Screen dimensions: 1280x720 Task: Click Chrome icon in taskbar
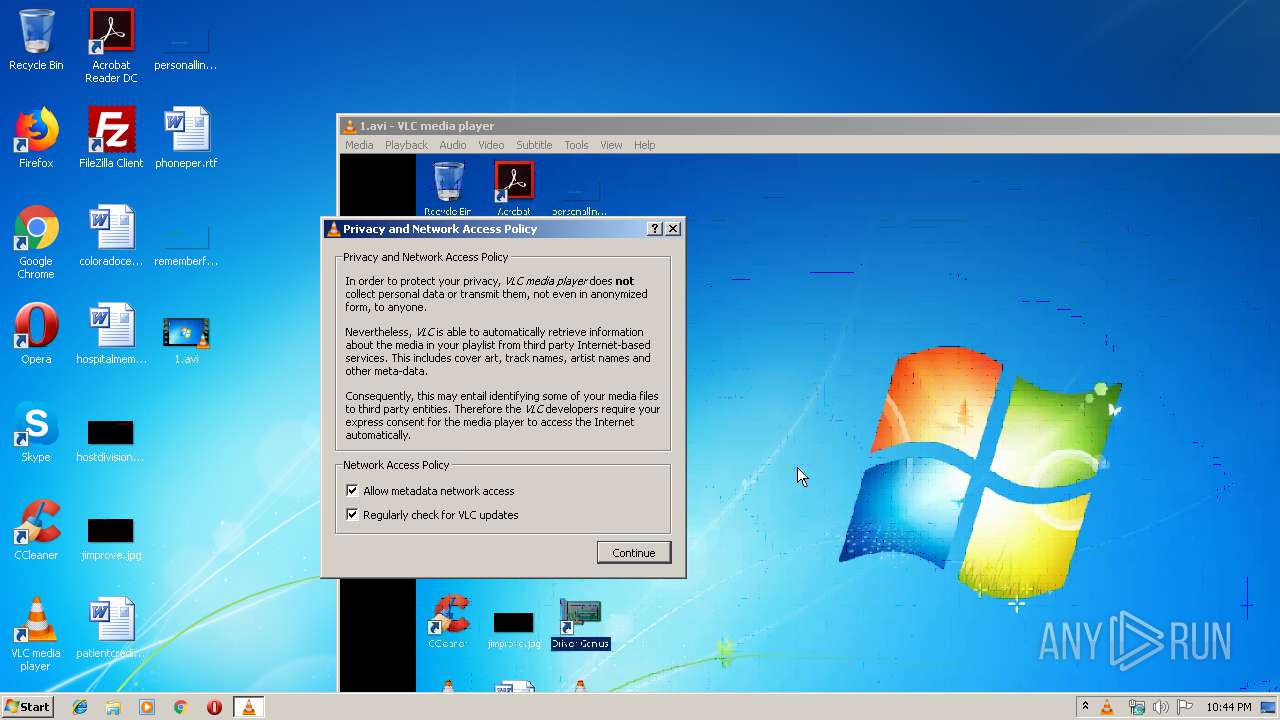(180, 707)
